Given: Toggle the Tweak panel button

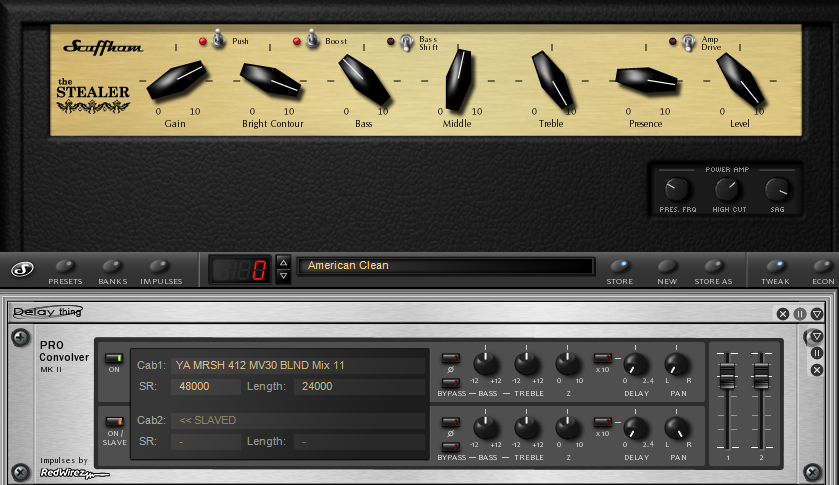Looking at the screenshot, I should (x=775, y=266).
